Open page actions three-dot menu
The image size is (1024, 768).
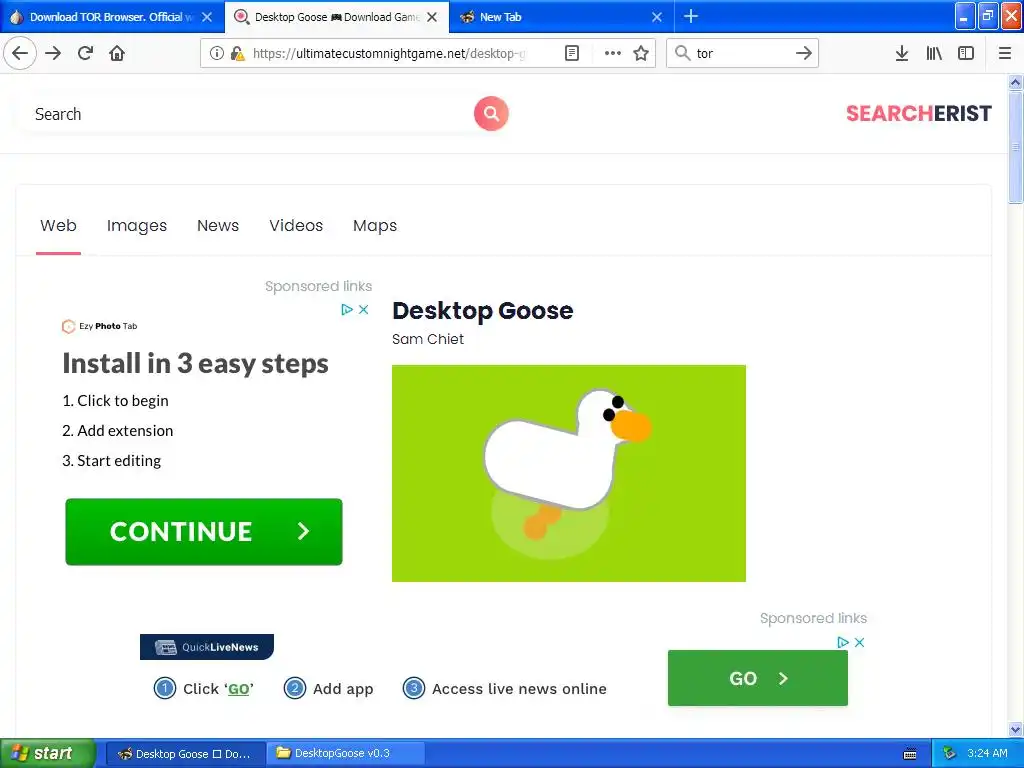click(613, 53)
